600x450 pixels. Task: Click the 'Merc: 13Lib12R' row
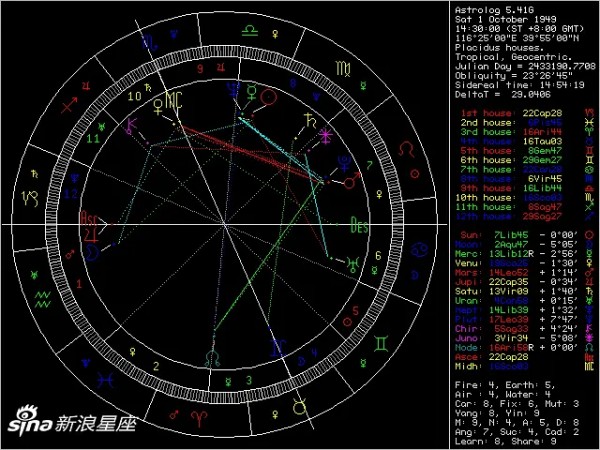point(524,254)
